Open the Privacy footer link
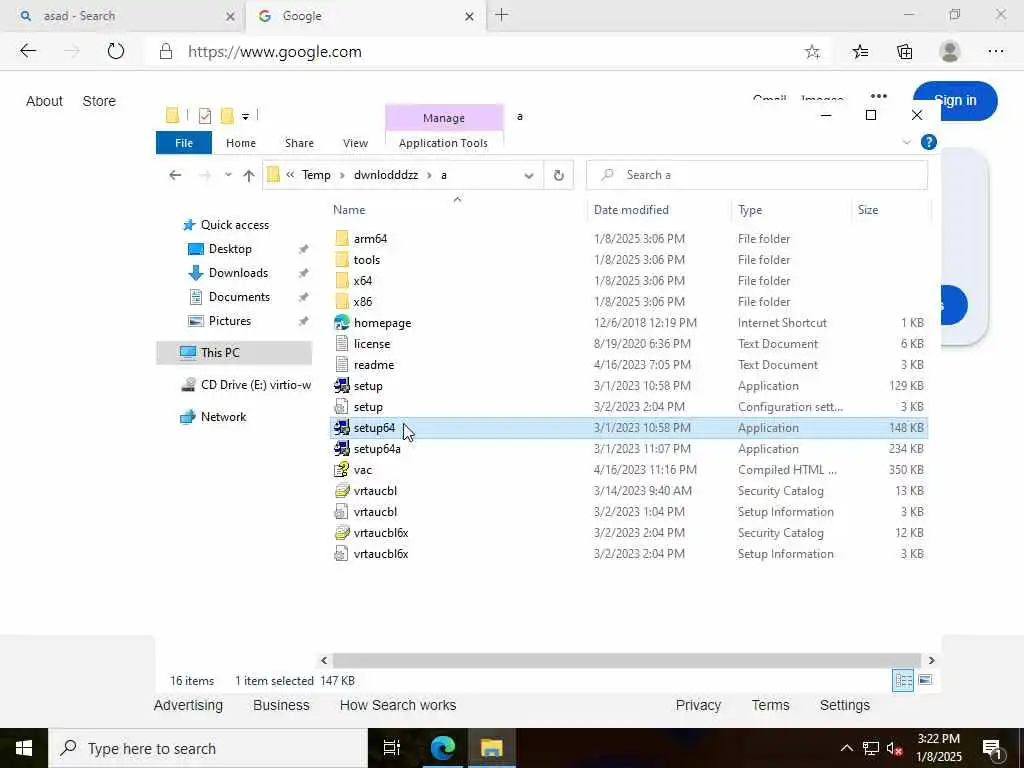Viewport: 1024px width, 768px height. pos(698,705)
